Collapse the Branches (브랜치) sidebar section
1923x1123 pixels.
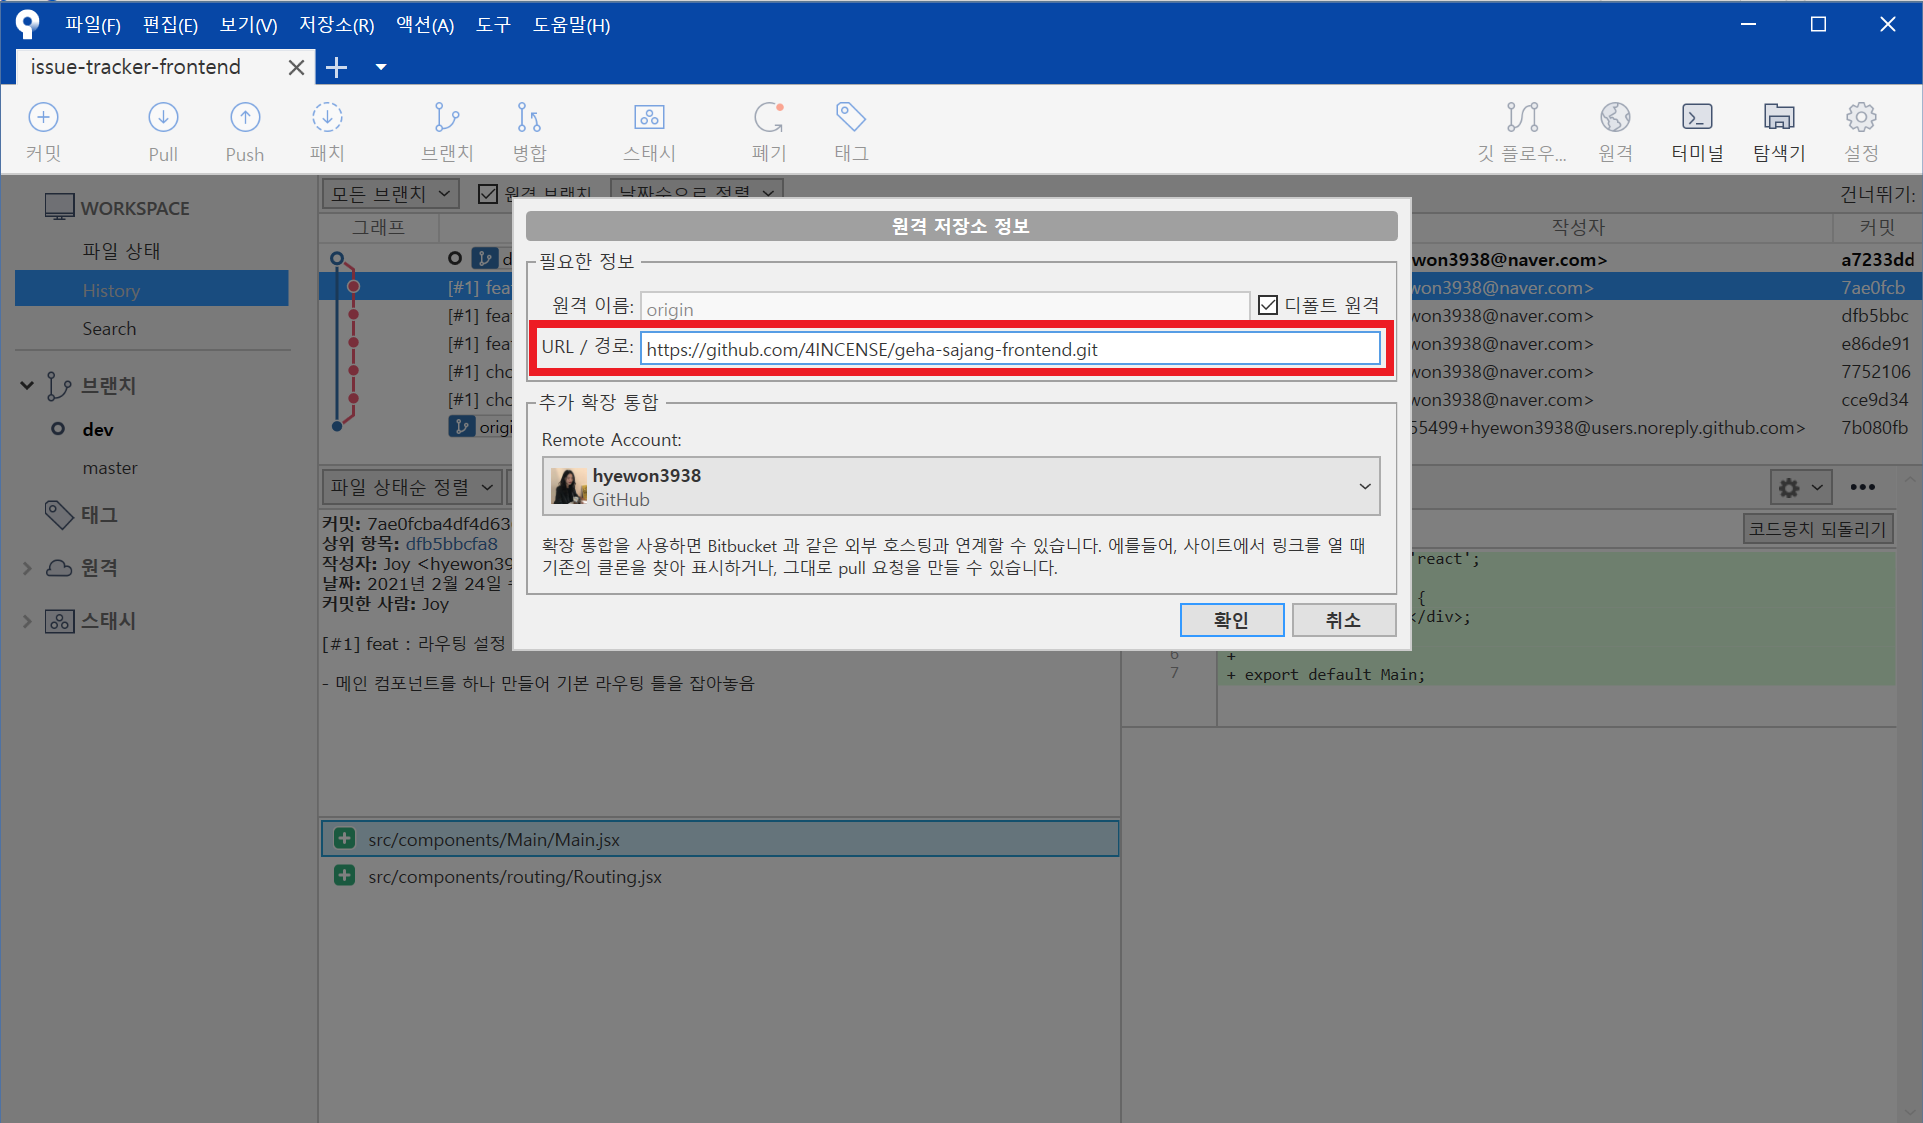(27, 385)
